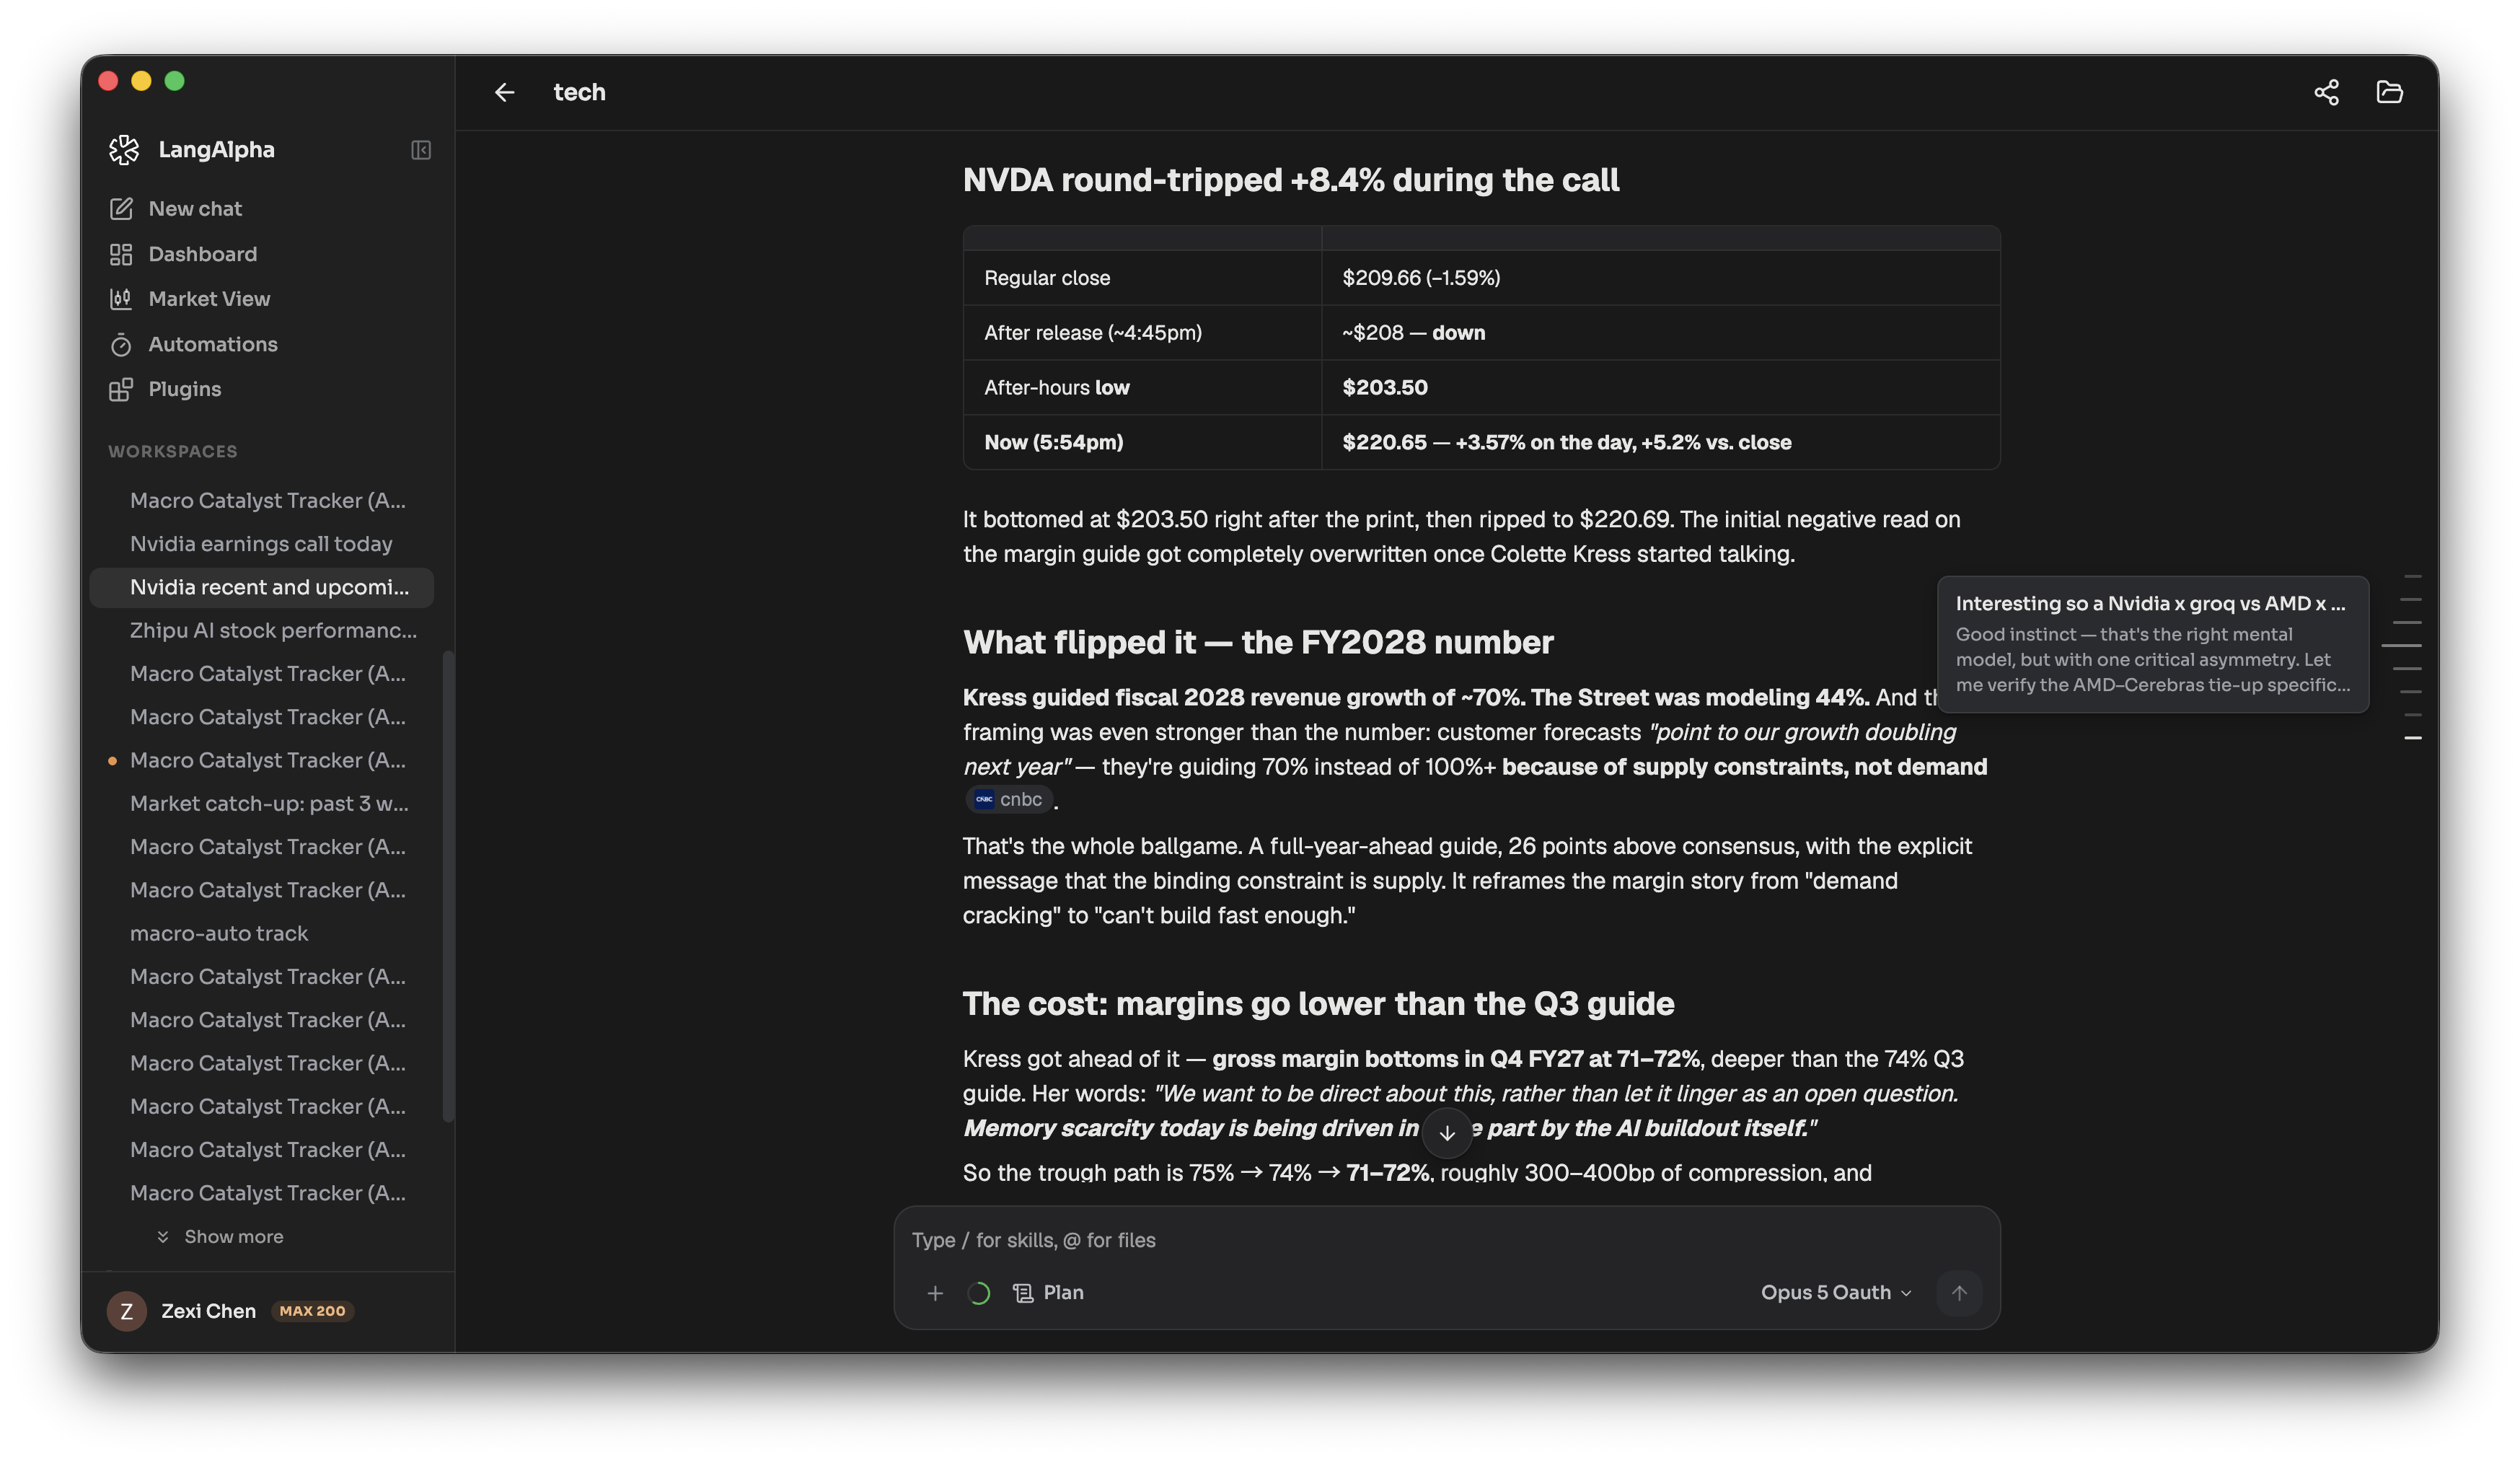Open the Macro Catalyst Tracker with orange dot
Image resolution: width=2520 pixels, height=1460 pixels.
coord(262,760)
